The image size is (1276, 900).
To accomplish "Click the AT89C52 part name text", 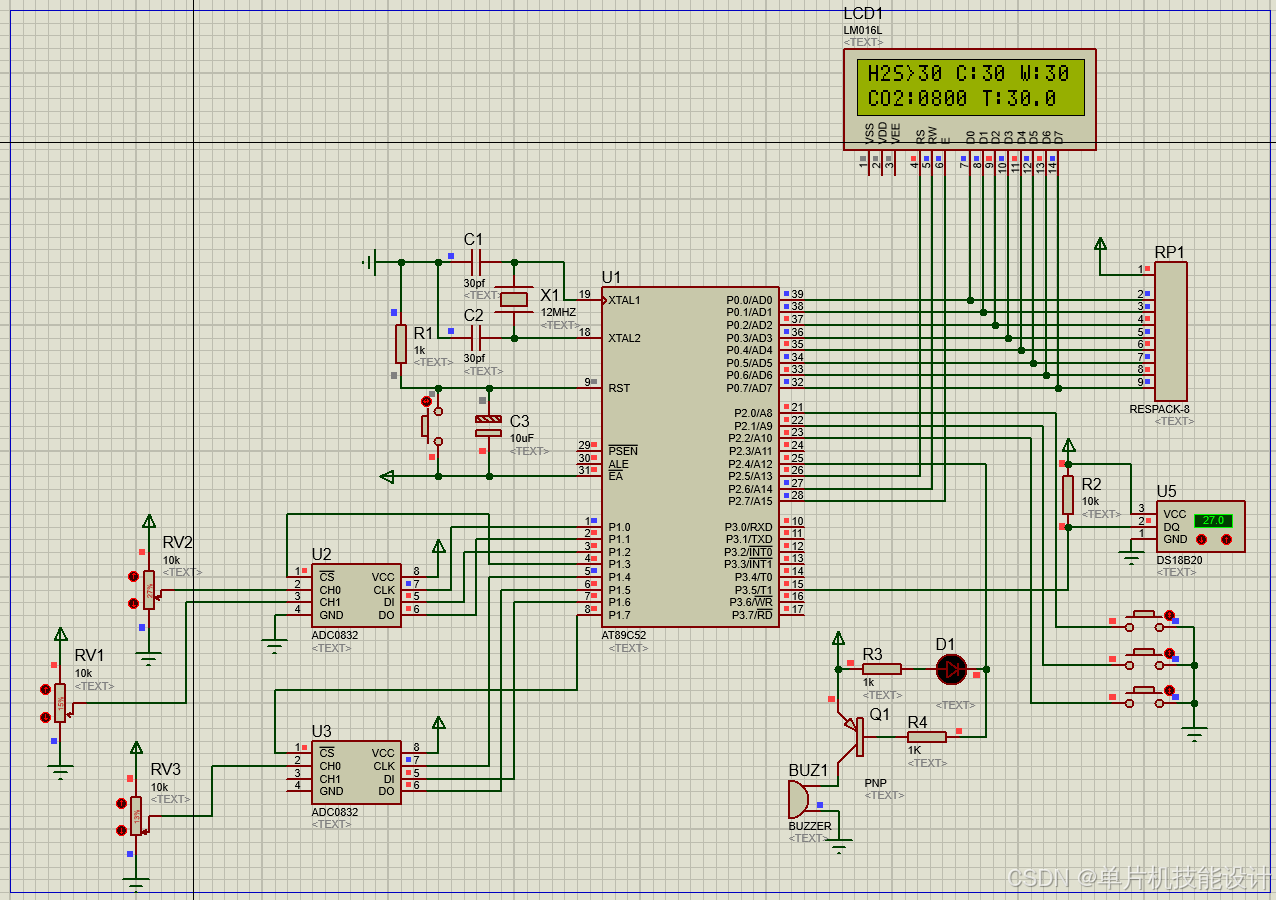I will 624,636.
